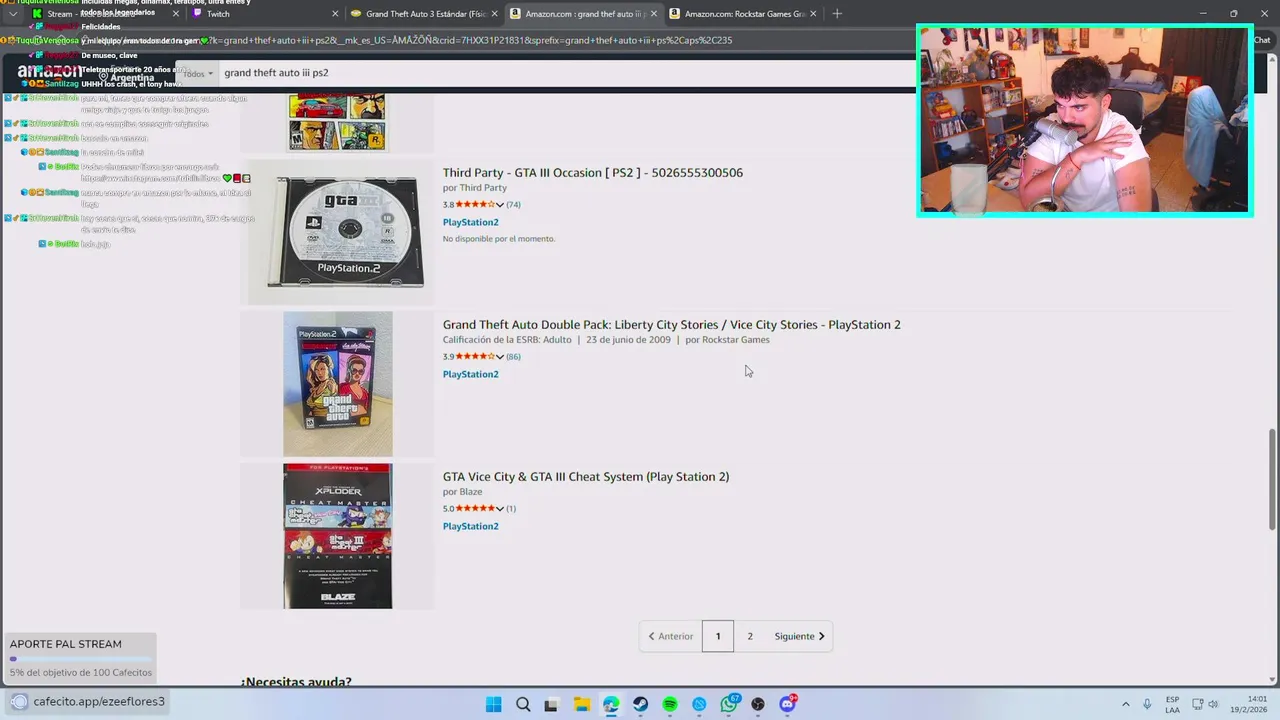Click the Amazon logo
1280x720 pixels.
(x=50, y=71)
